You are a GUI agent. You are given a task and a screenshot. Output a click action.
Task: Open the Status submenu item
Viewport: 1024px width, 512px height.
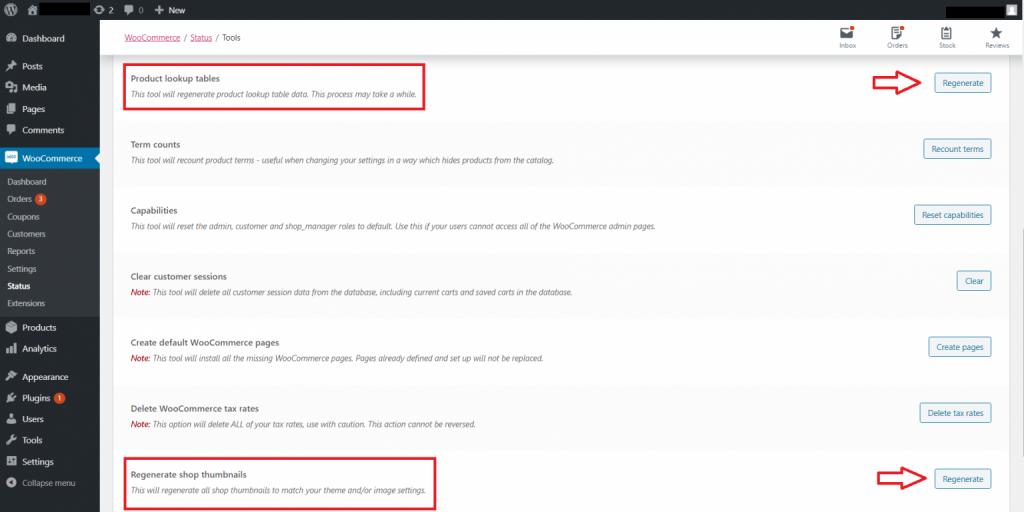click(18, 286)
